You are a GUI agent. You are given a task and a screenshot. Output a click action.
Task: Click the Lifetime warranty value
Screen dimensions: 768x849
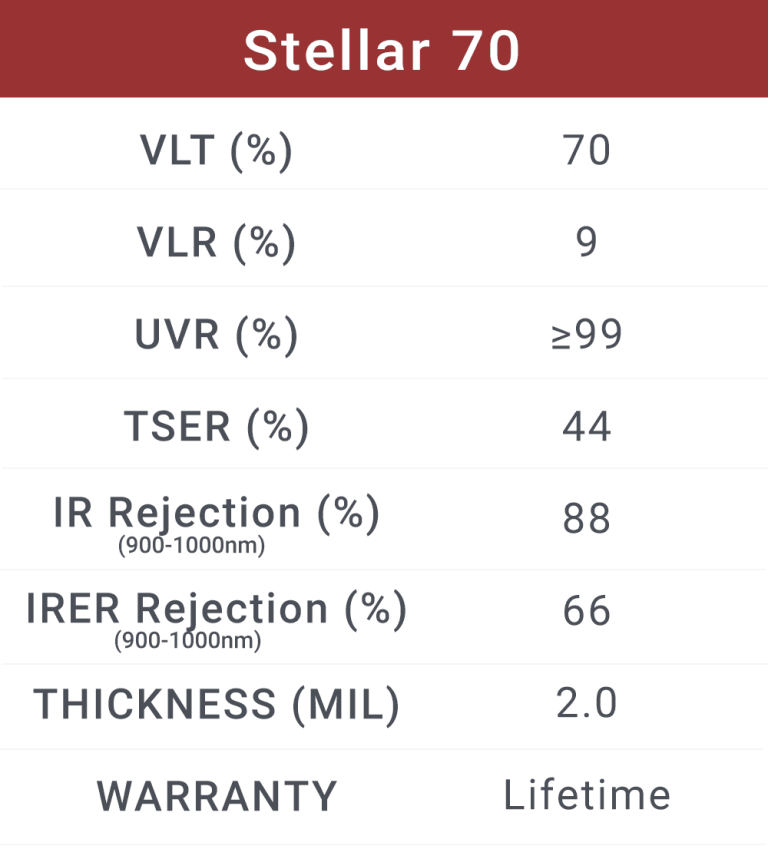pyautogui.click(x=587, y=796)
